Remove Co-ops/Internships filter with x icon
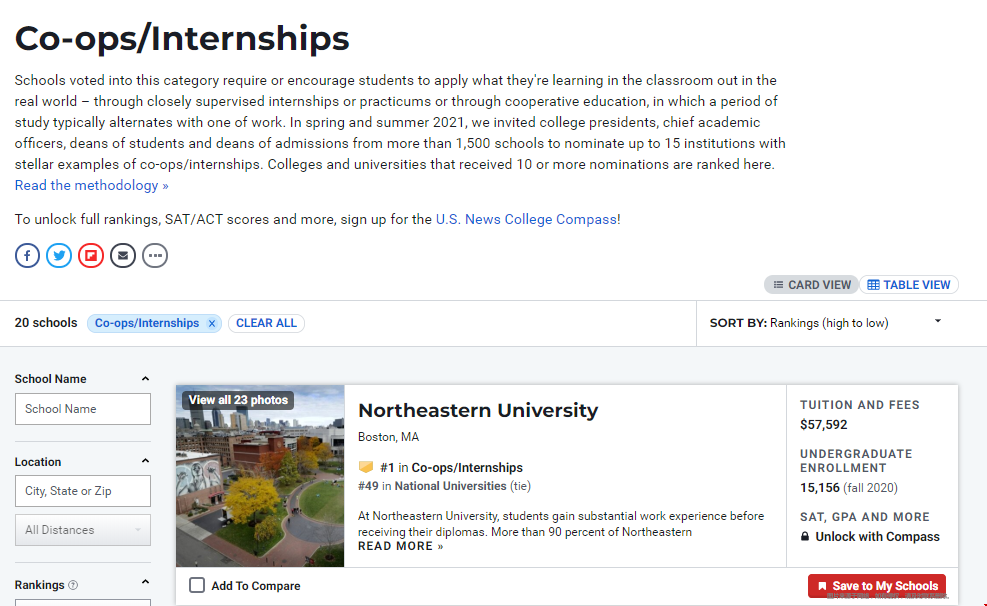Viewport: 987px width, 606px height. [x=211, y=323]
